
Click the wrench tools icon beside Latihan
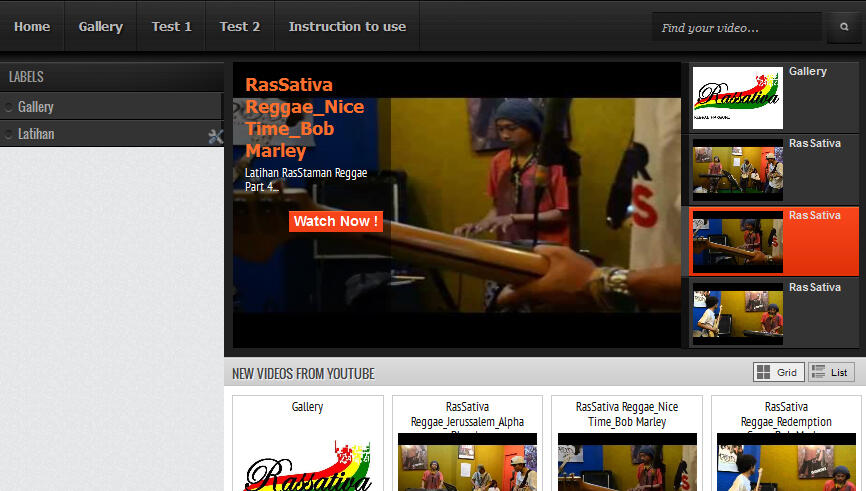[215, 136]
